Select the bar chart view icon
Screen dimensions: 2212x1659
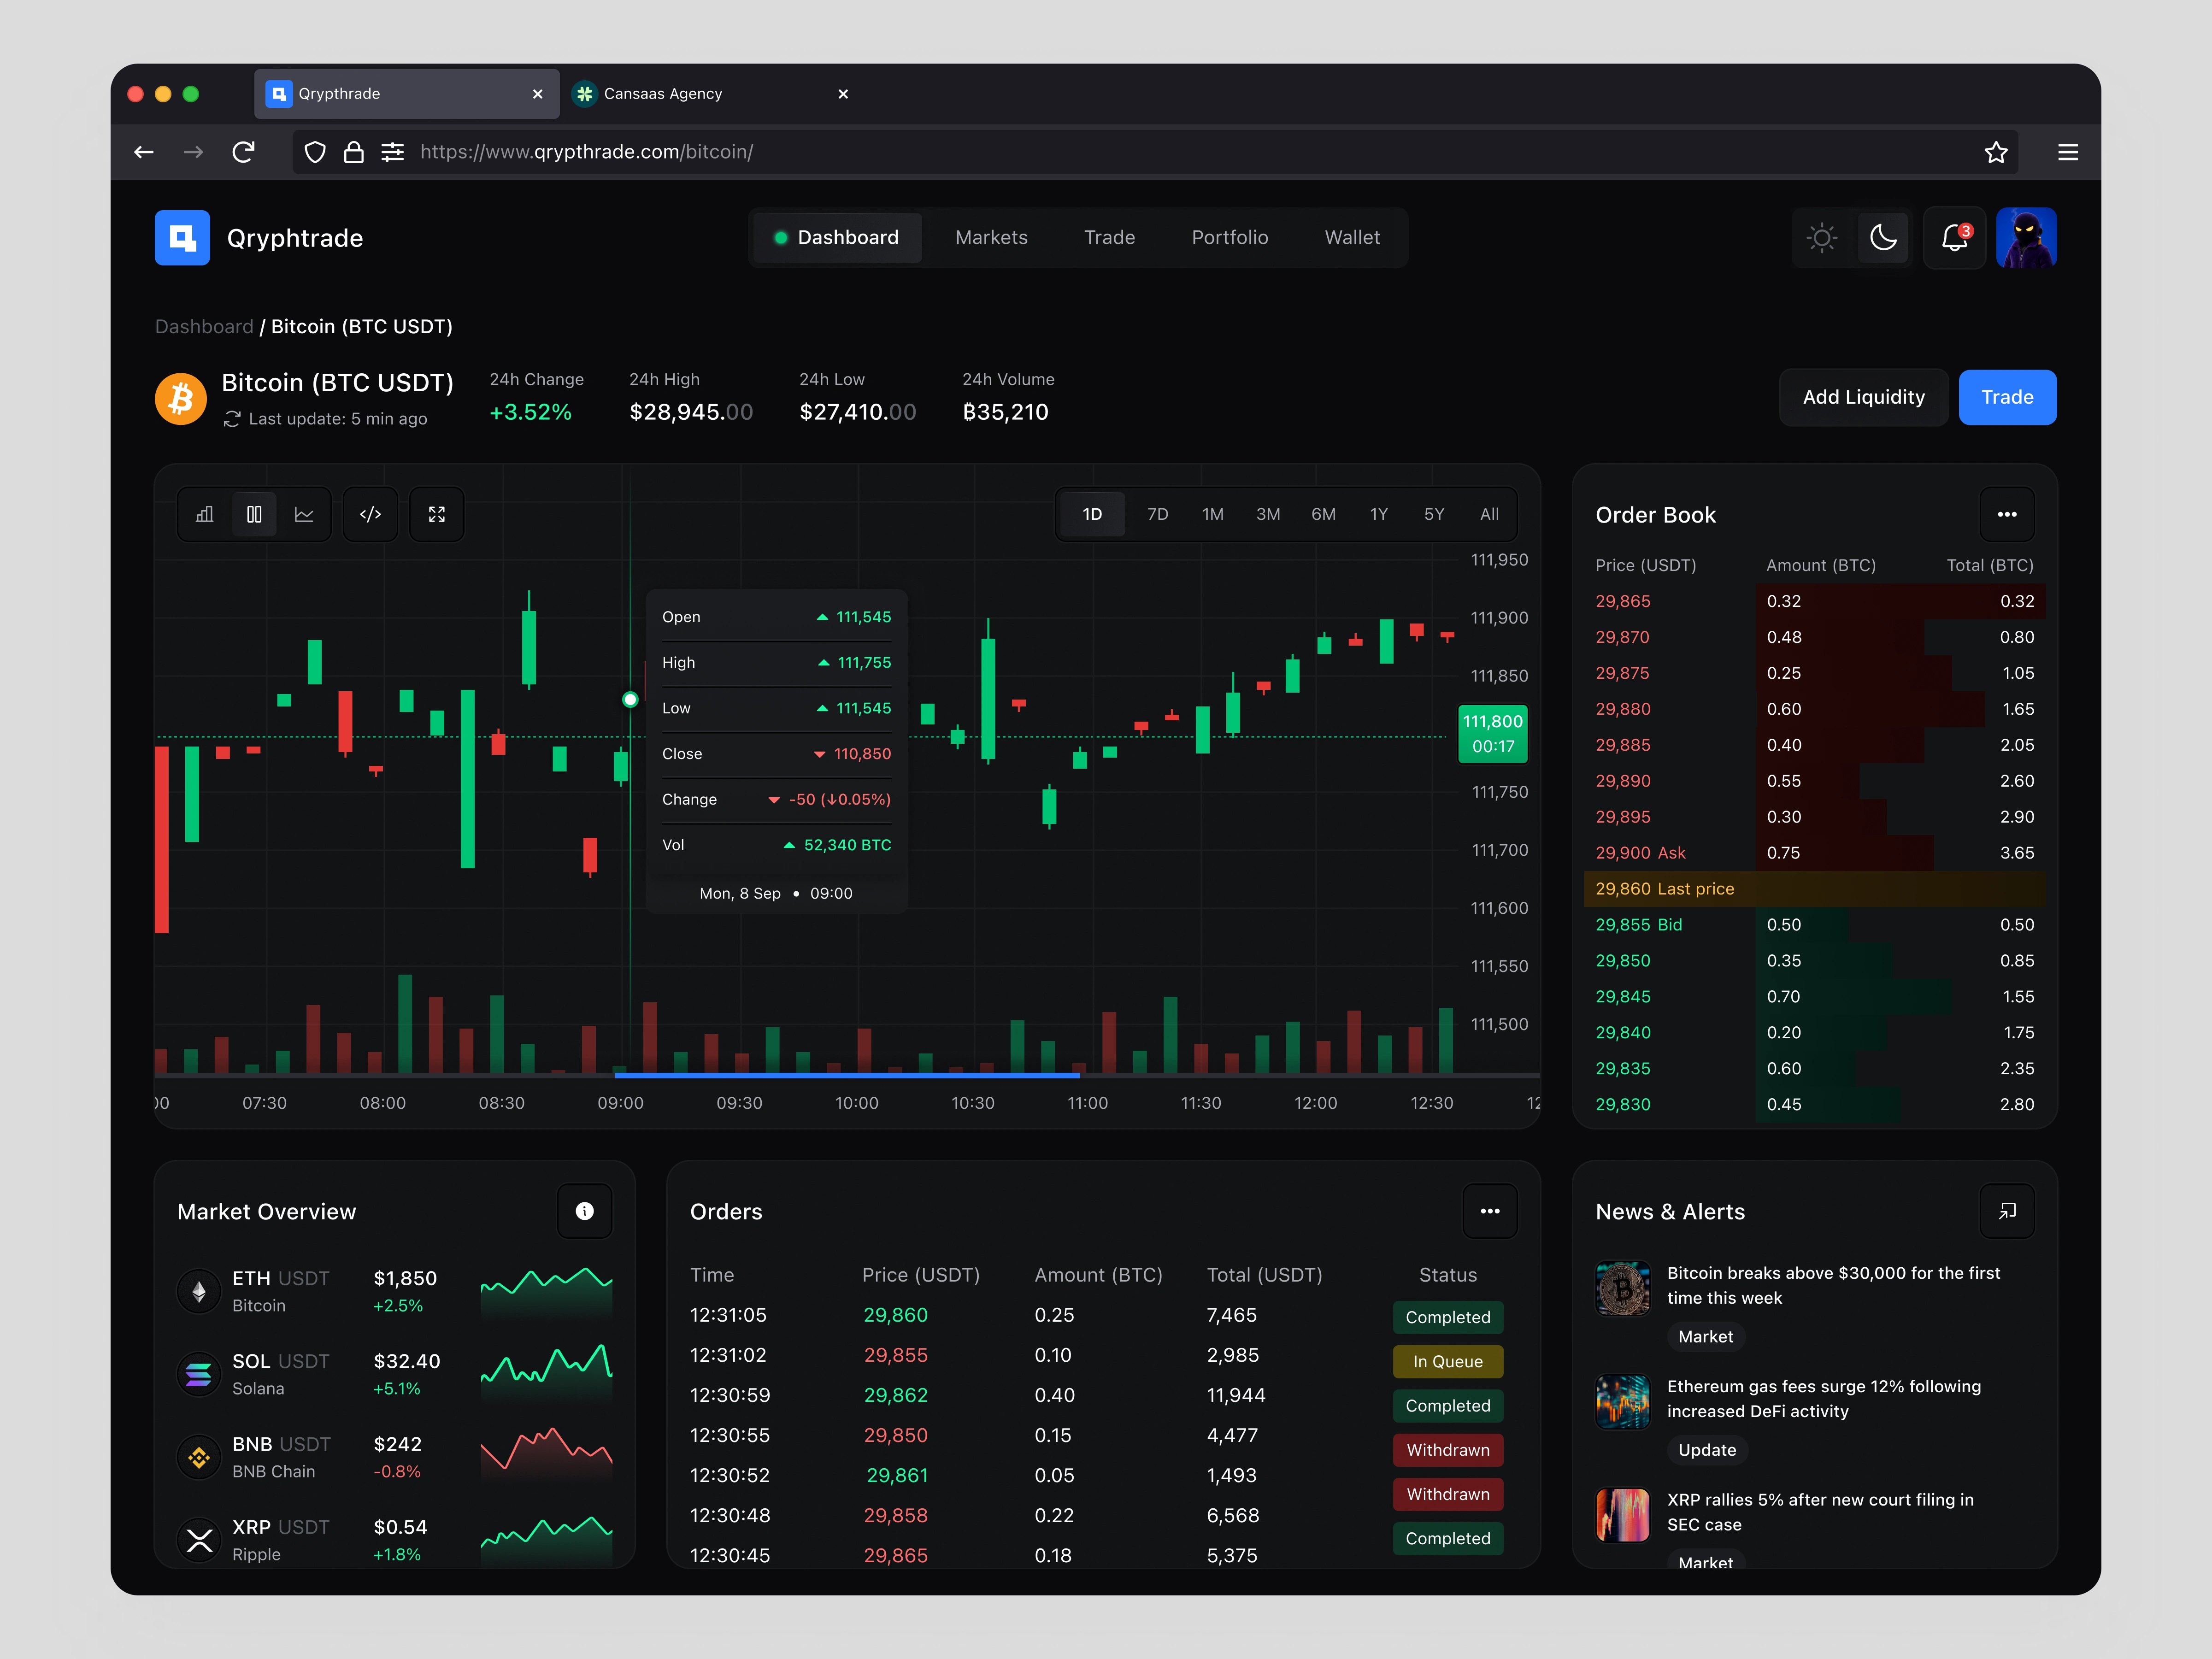[205, 514]
